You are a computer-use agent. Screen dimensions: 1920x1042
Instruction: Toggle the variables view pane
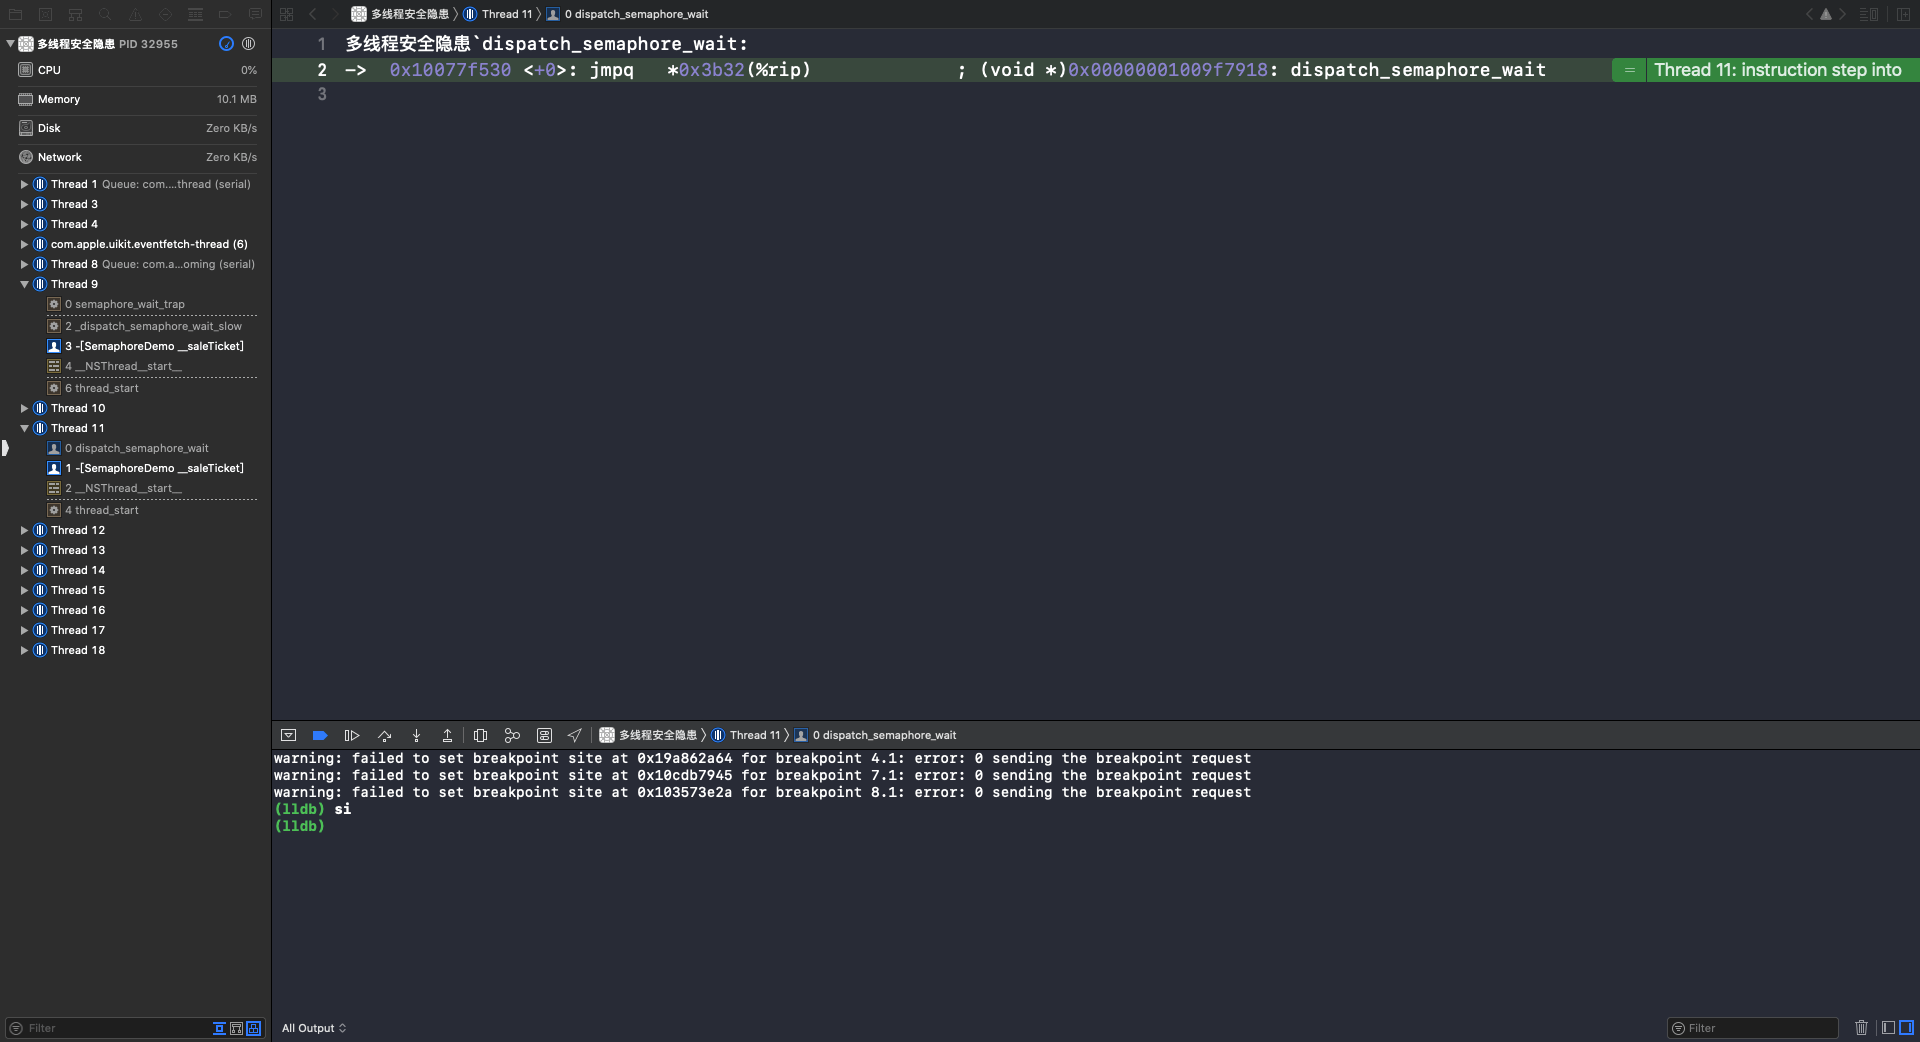(x=1888, y=1027)
